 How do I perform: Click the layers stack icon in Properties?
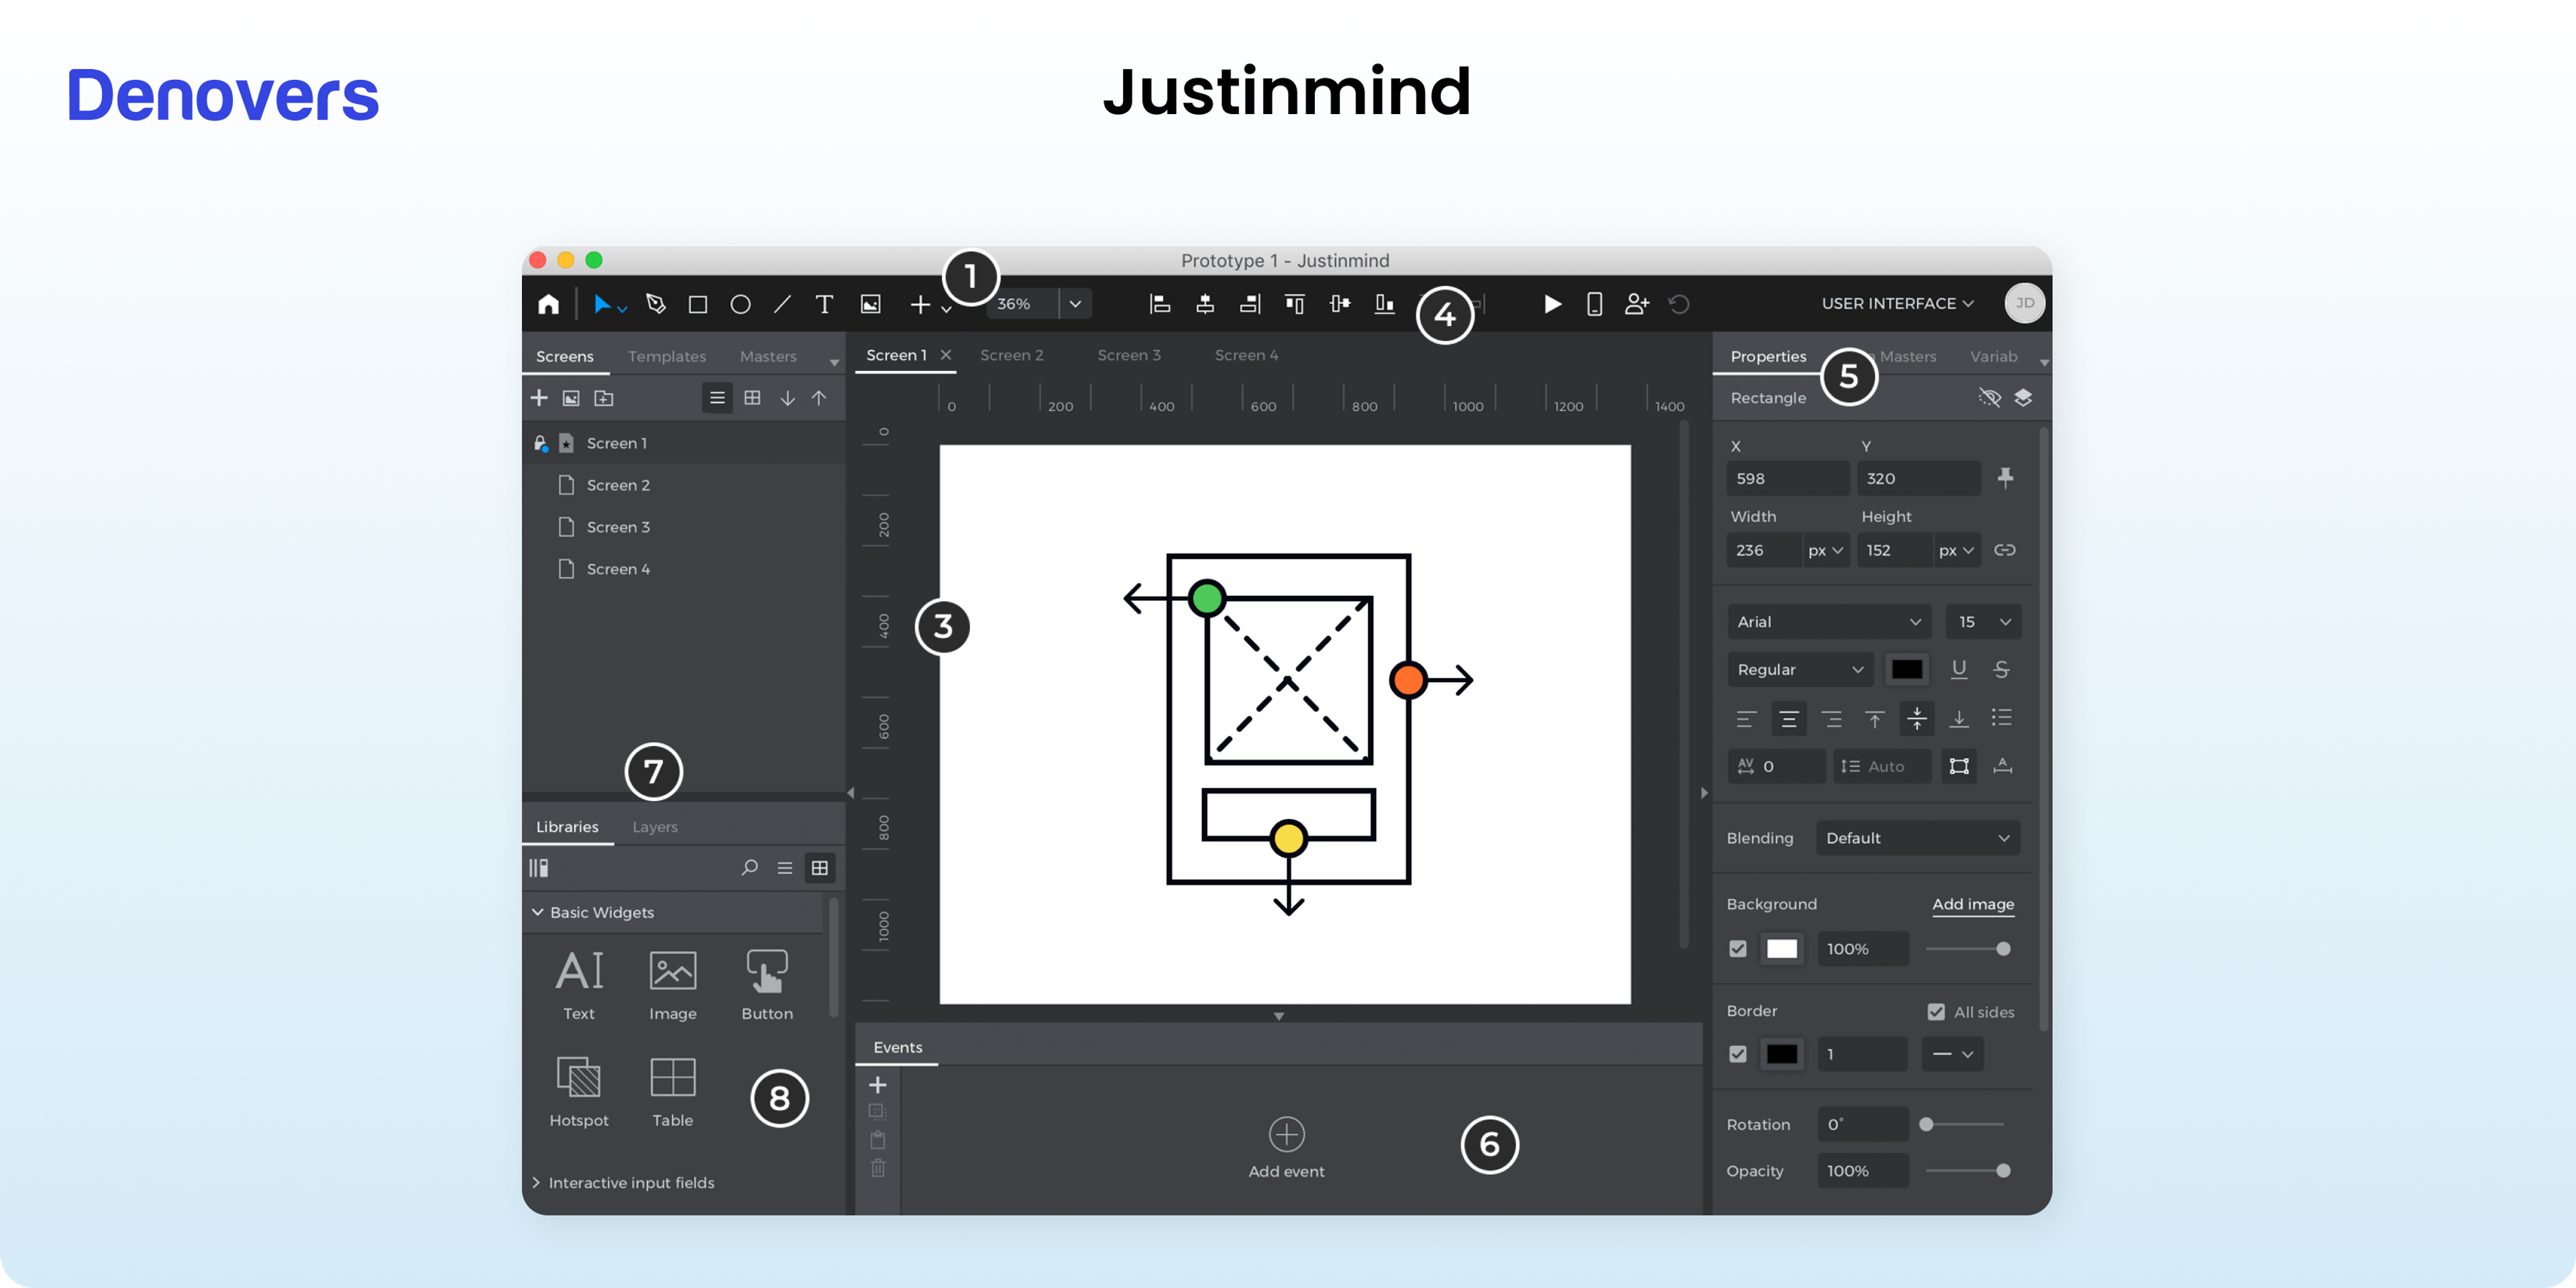[2023, 398]
